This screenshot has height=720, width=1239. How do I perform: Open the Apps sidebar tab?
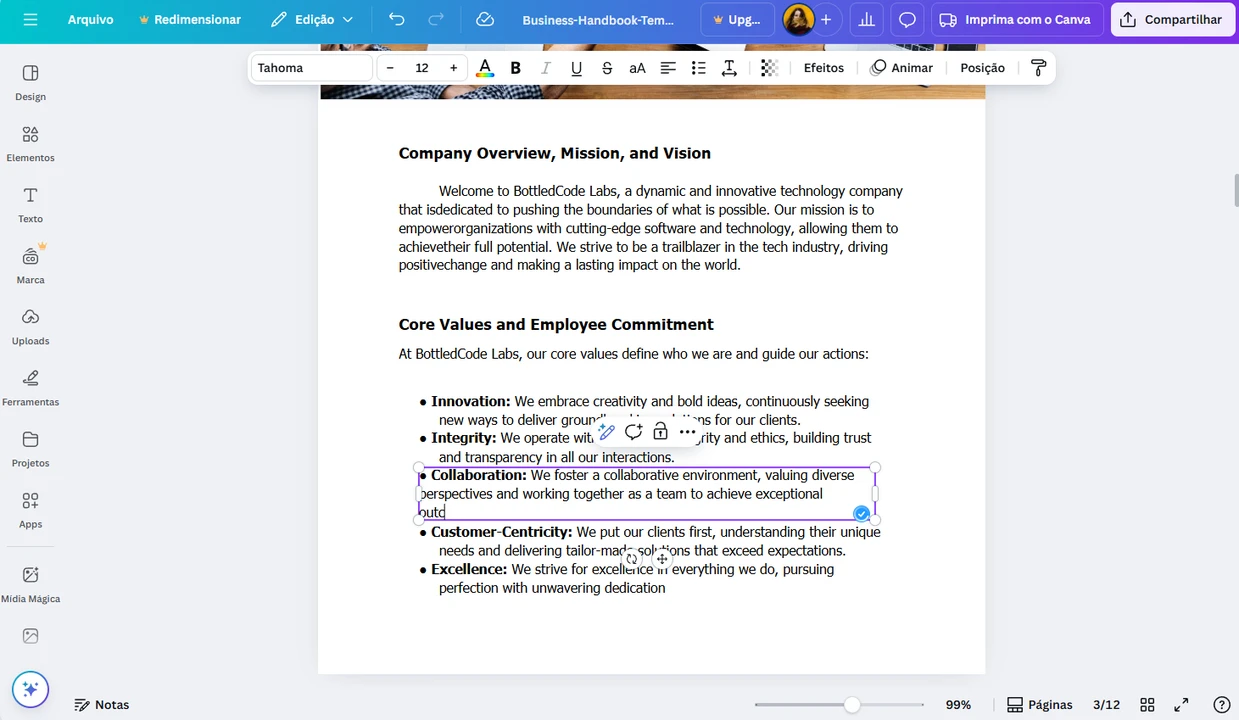pos(30,510)
